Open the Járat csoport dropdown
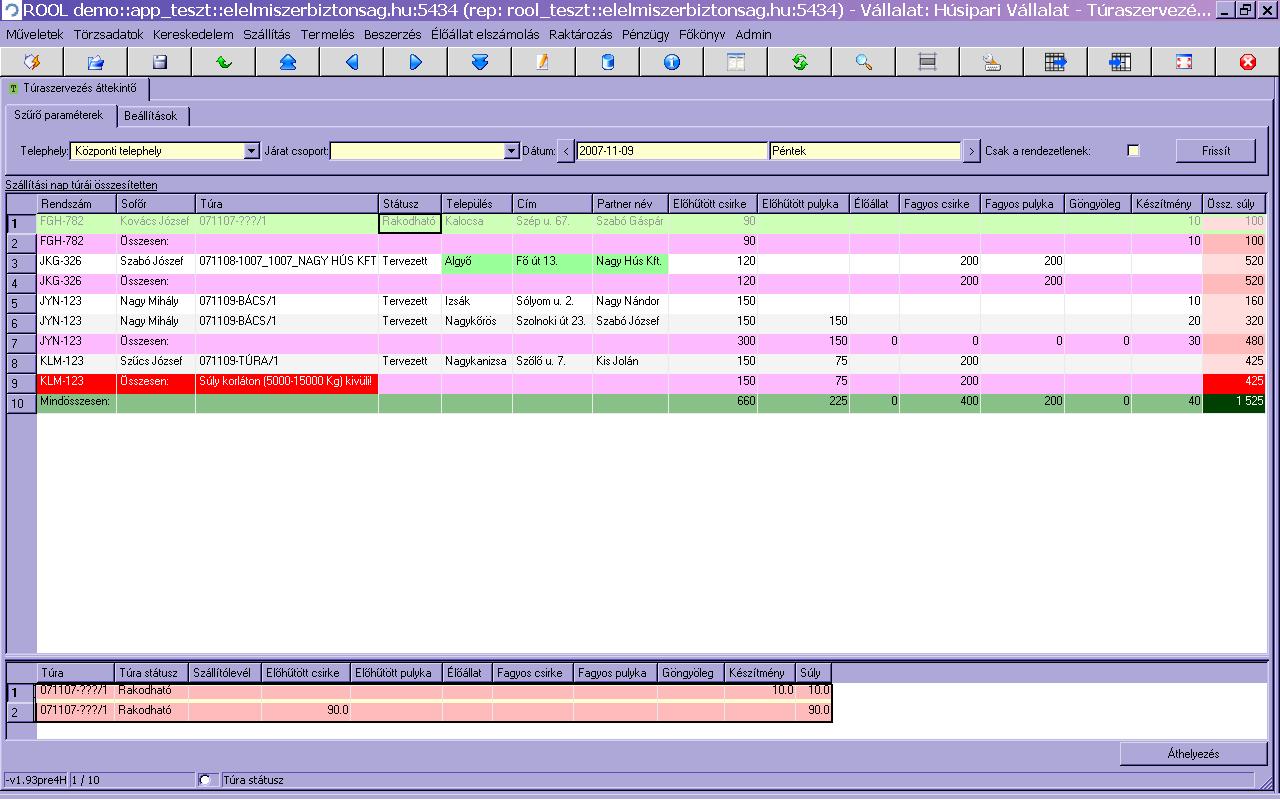Image resolution: width=1280 pixels, height=800 pixels. point(511,151)
